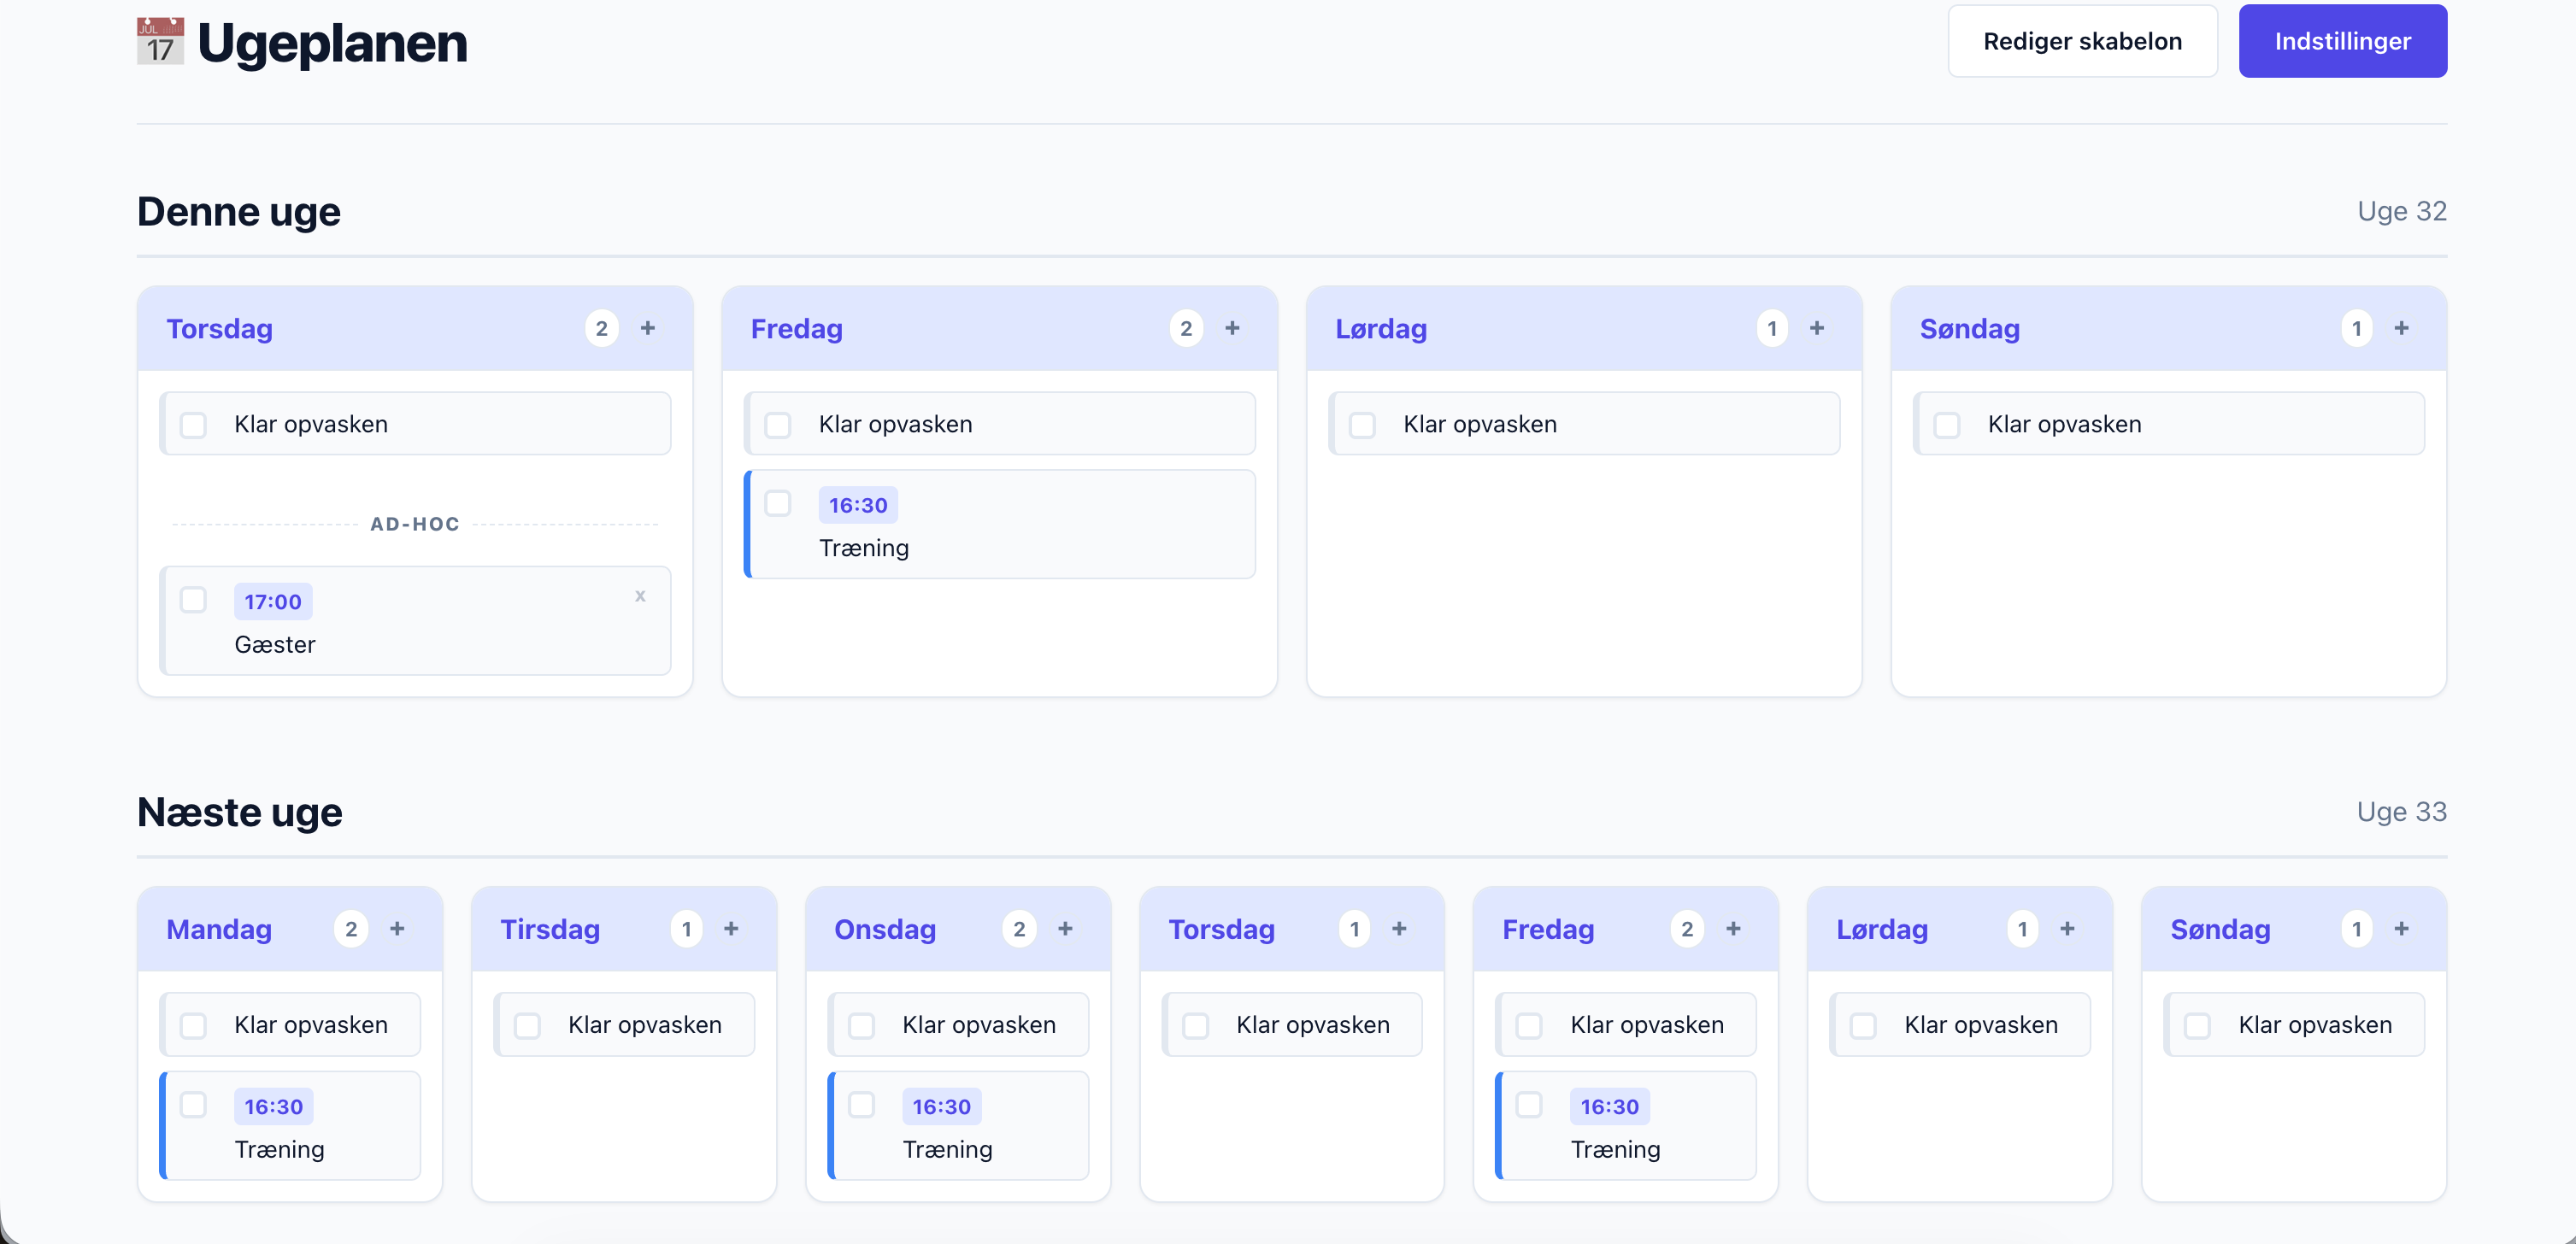
Task: Click the Tirsdag heading
Action: tap(550, 929)
